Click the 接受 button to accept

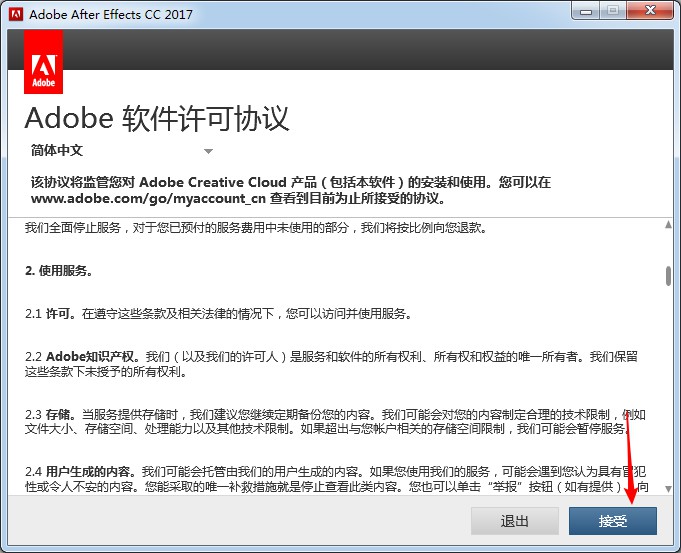coord(612,521)
